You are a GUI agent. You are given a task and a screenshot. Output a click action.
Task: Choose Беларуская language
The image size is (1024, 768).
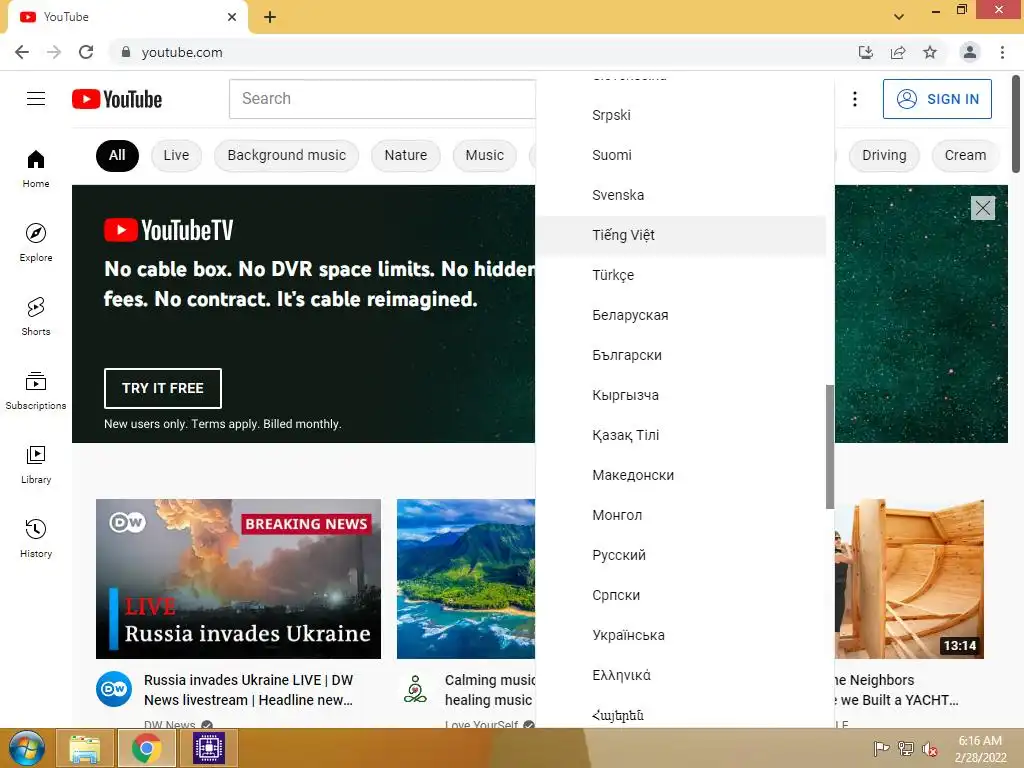680,315
